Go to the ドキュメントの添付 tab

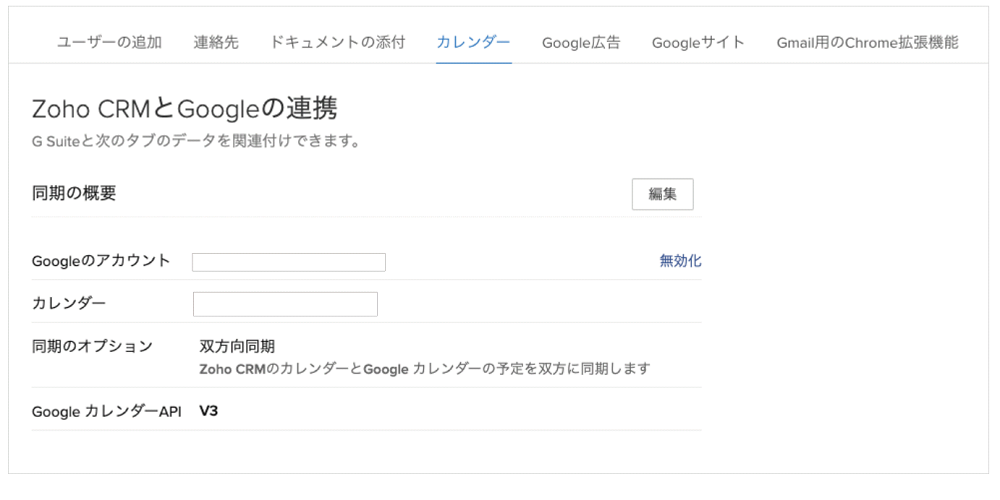click(337, 43)
